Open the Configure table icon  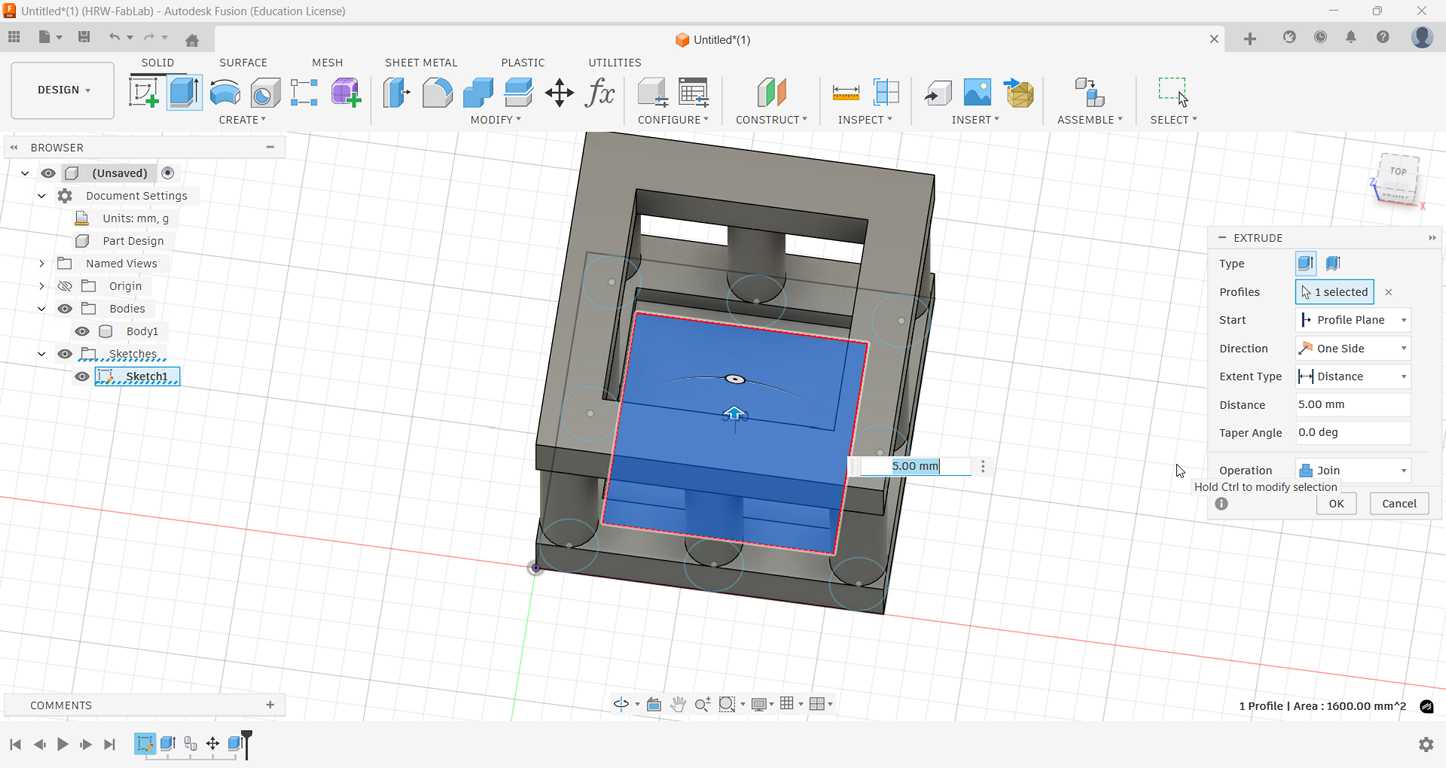(693, 93)
